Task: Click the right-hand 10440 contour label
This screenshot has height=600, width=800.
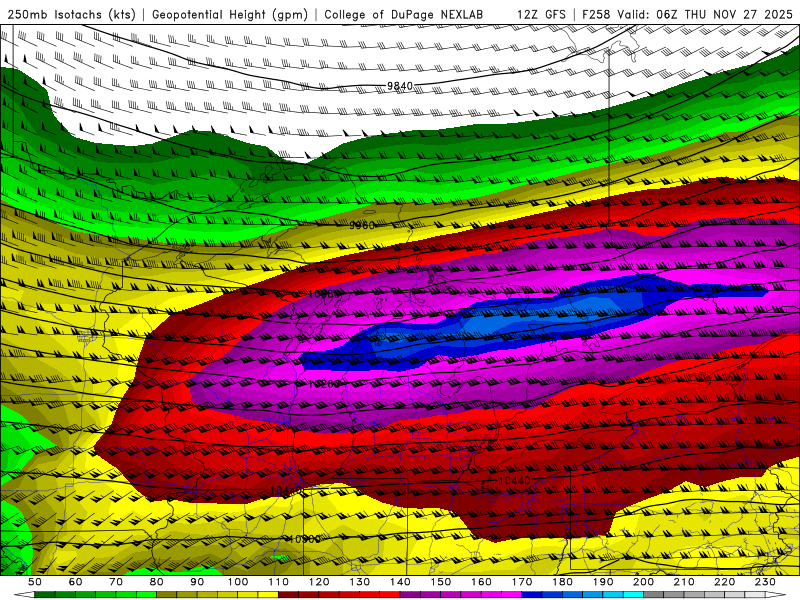Action: point(514,480)
